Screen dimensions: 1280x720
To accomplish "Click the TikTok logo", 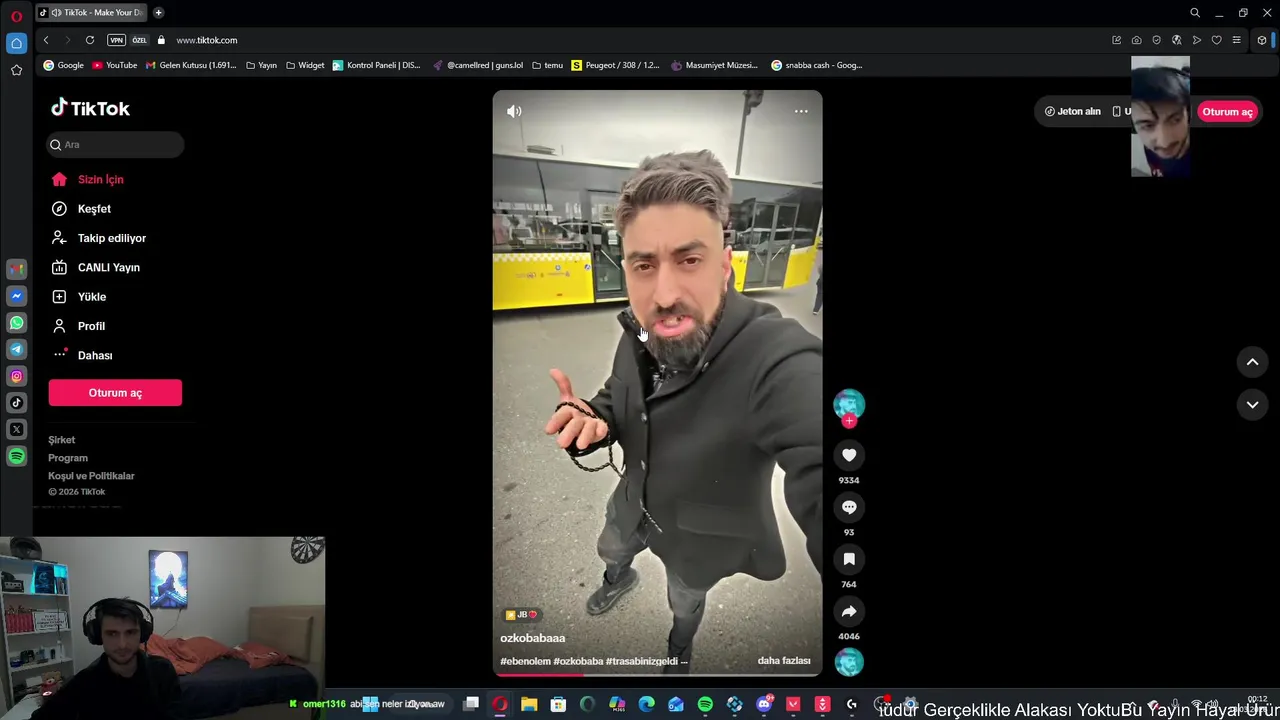I will [90, 108].
